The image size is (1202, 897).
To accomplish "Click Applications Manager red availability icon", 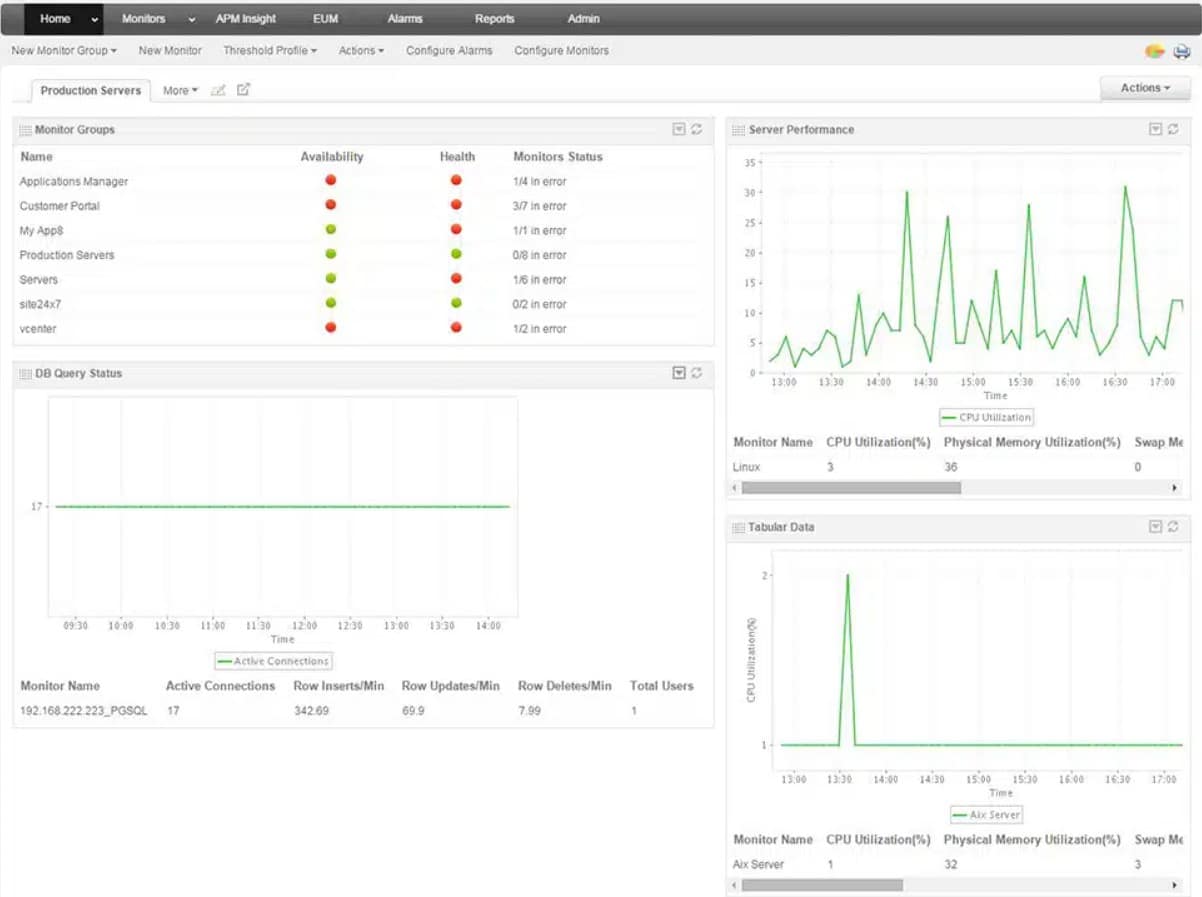I will coord(331,180).
